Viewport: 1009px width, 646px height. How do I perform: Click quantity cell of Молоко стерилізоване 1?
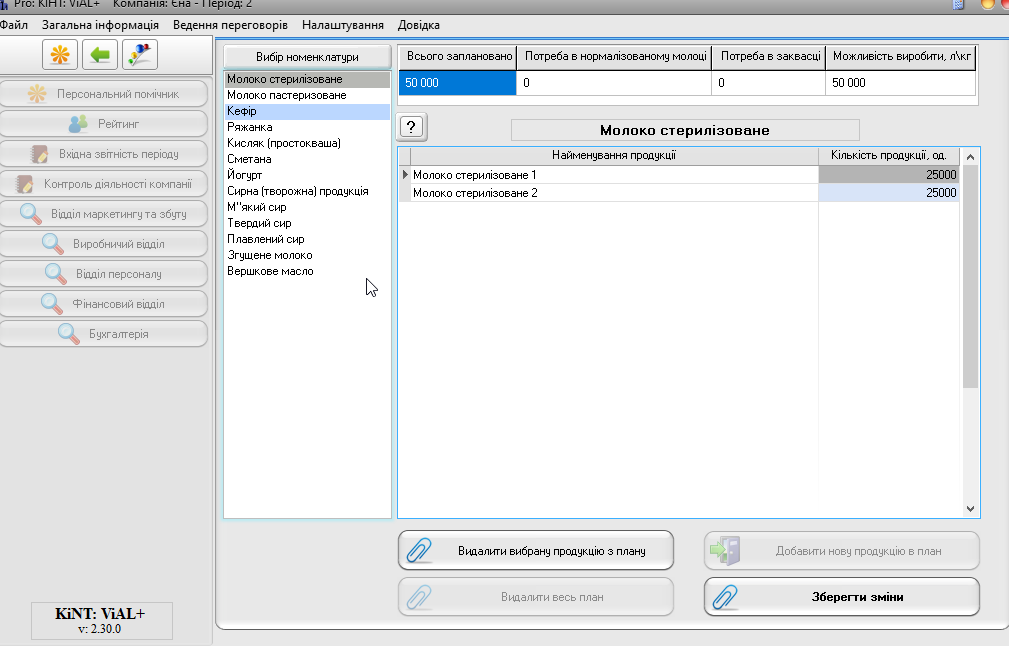(889, 175)
